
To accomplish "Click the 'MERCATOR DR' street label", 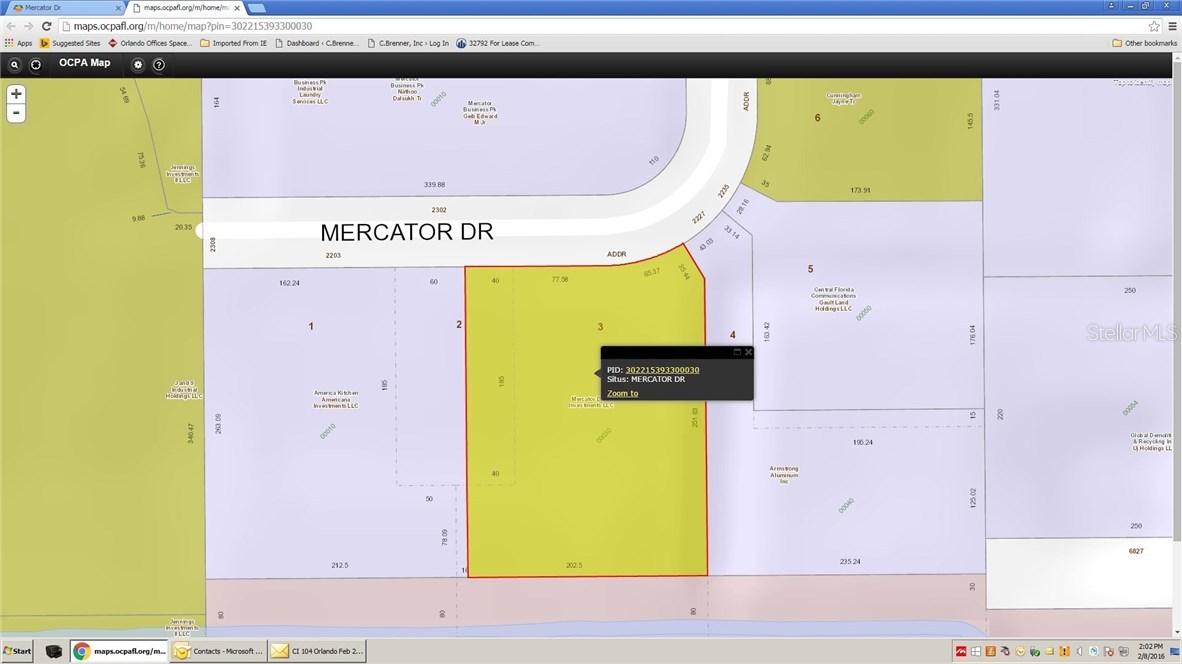I will 407,231.
